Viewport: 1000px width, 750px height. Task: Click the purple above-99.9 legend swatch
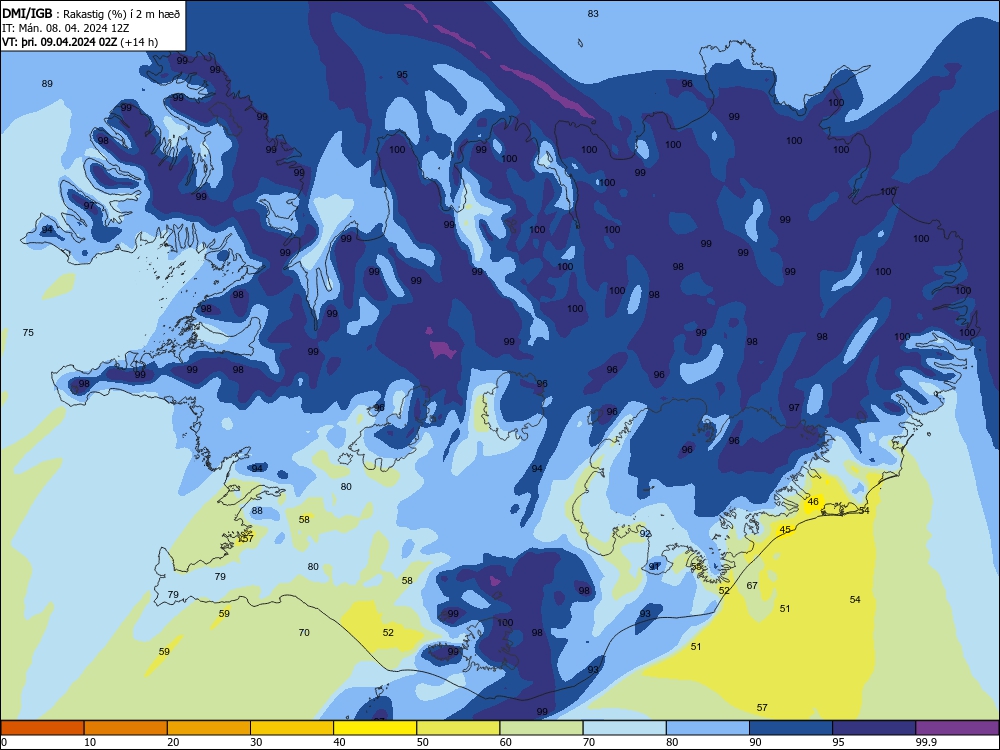pos(957,728)
